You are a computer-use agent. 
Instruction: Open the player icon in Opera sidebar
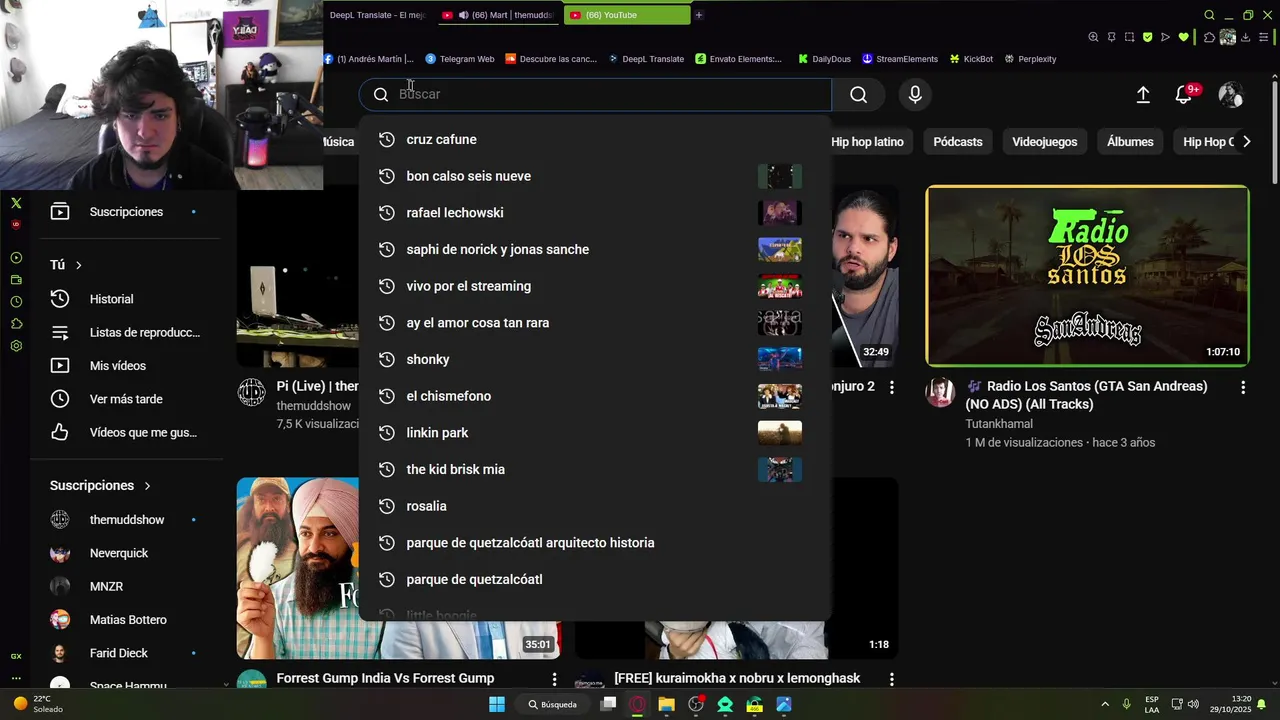16,258
